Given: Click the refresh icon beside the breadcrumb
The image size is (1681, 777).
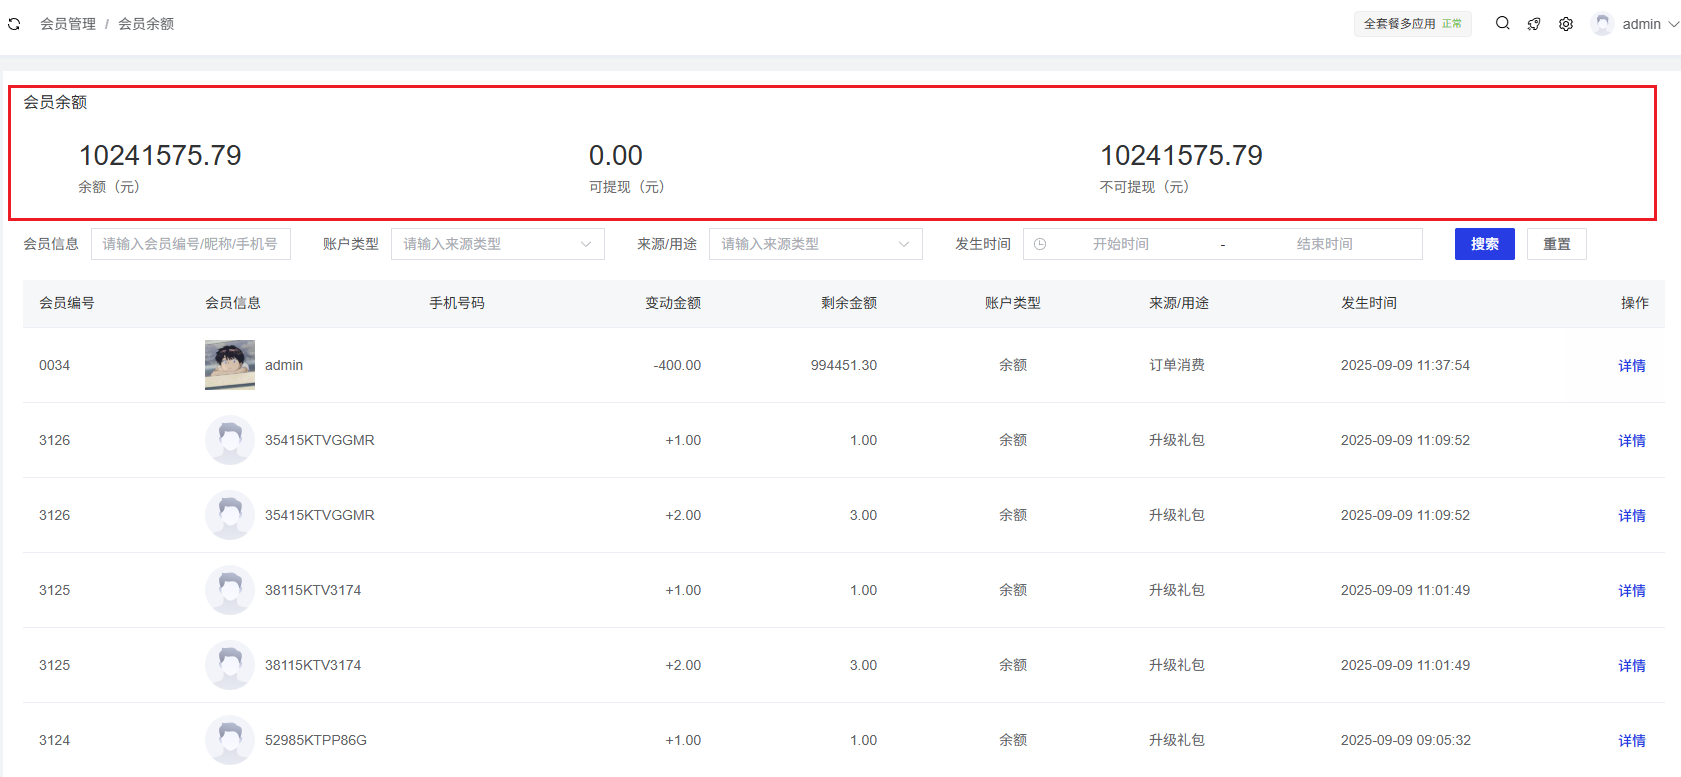Looking at the screenshot, I should pos(14,24).
